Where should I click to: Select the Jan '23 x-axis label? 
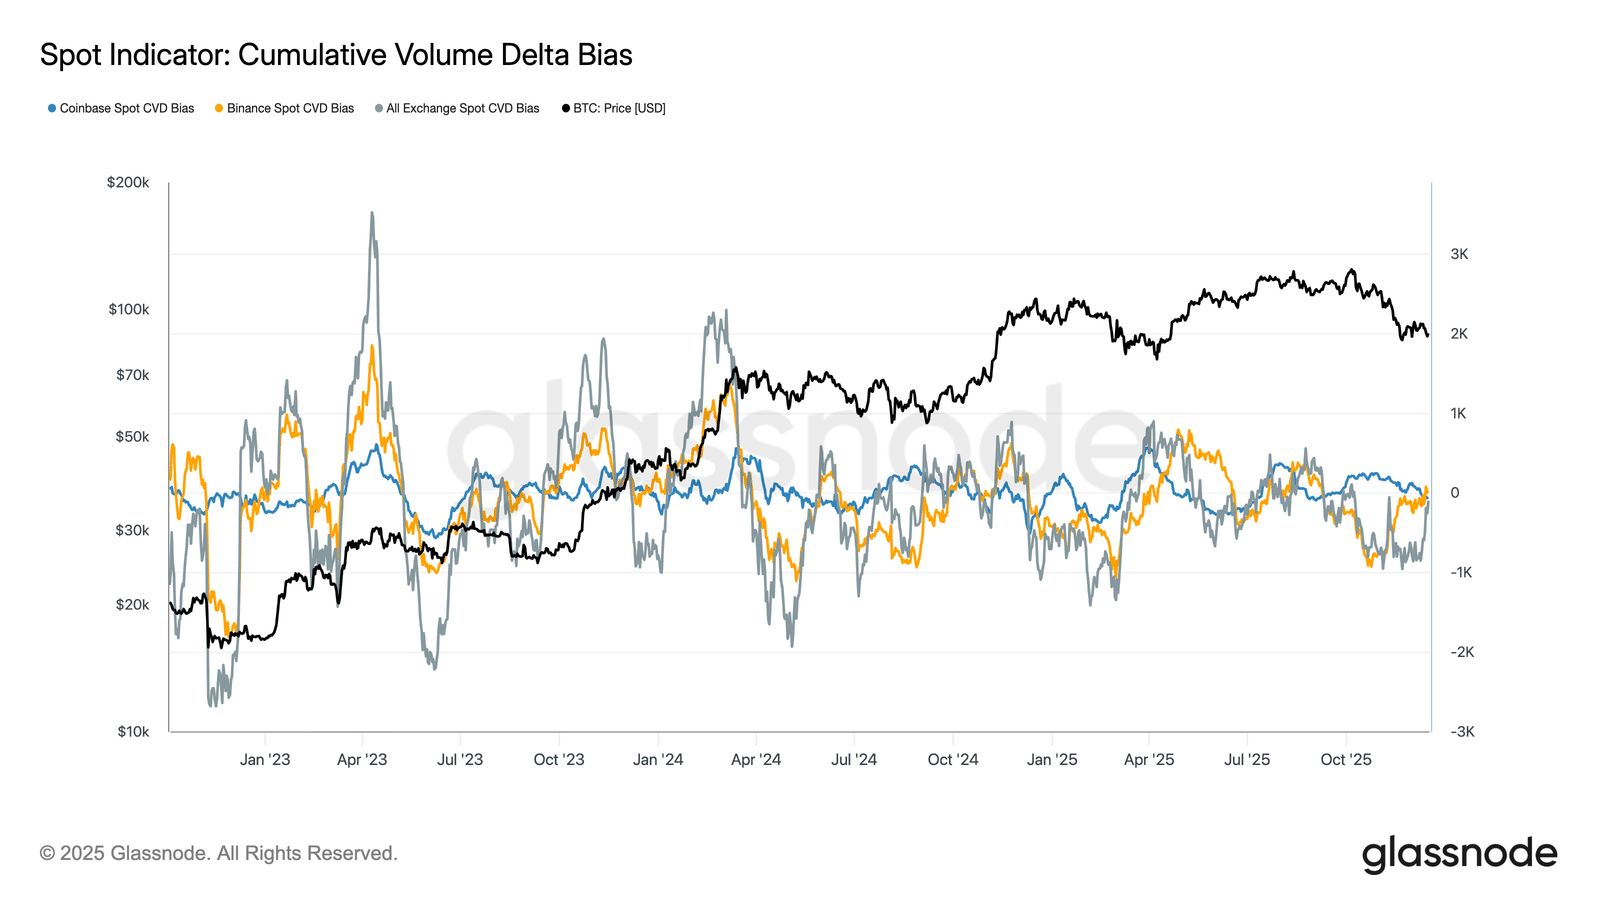click(265, 760)
